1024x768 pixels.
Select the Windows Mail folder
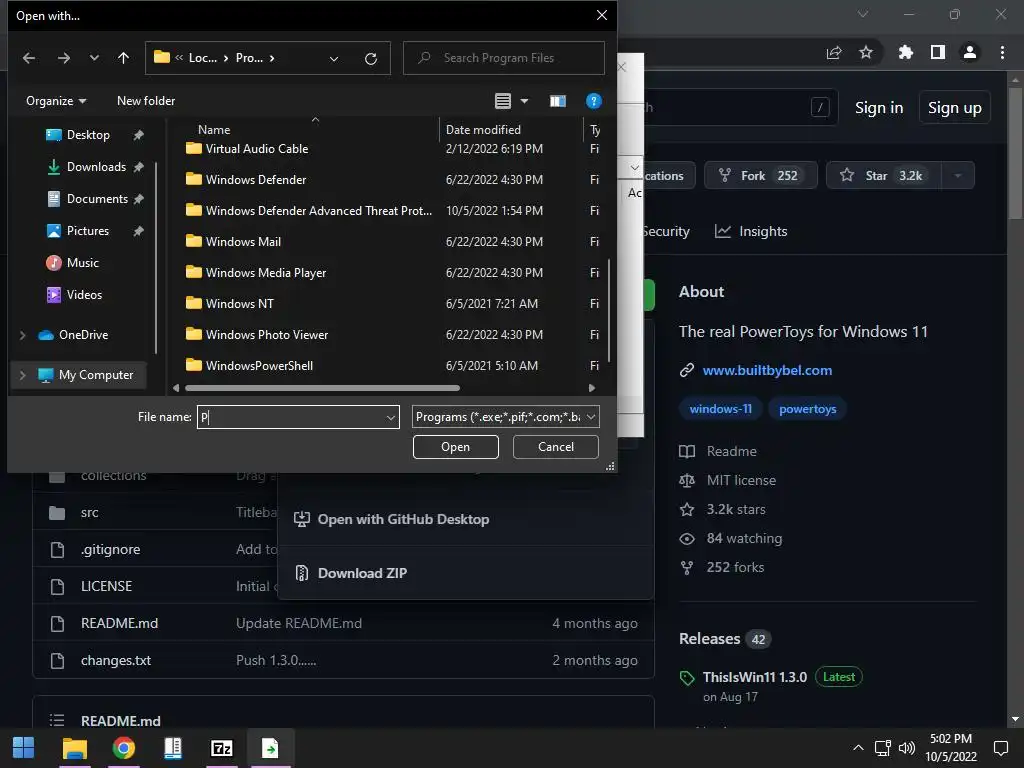[x=243, y=242]
